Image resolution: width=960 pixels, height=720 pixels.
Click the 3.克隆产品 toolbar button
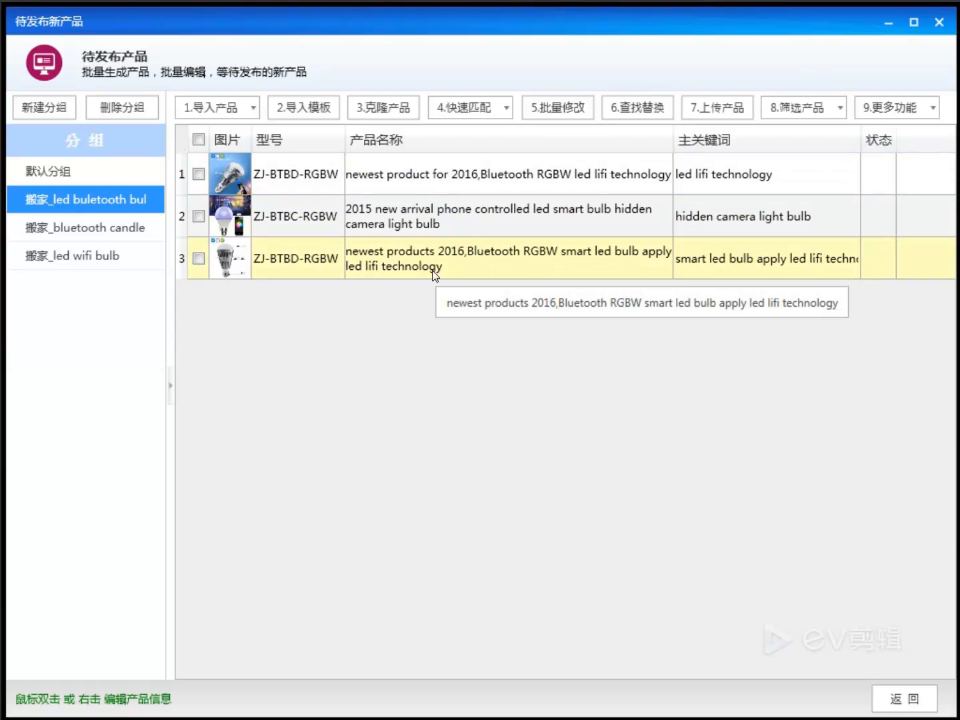(383, 108)
